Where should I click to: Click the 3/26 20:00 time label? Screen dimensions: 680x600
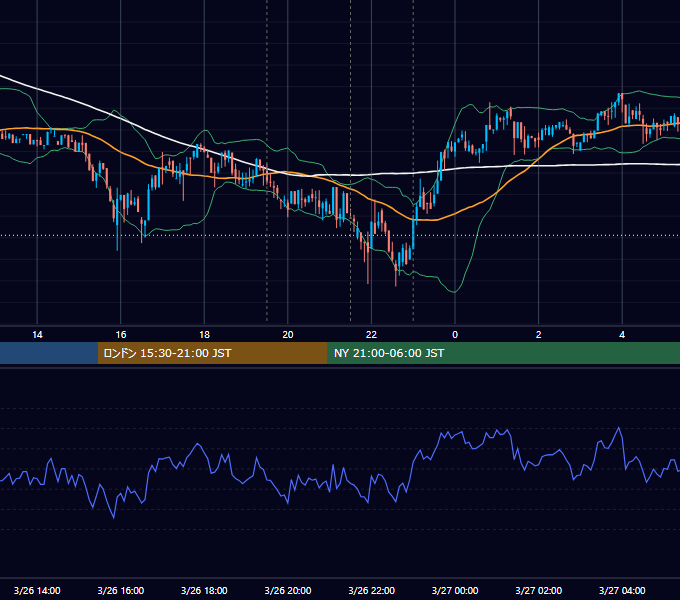click(x=288, y=590)
